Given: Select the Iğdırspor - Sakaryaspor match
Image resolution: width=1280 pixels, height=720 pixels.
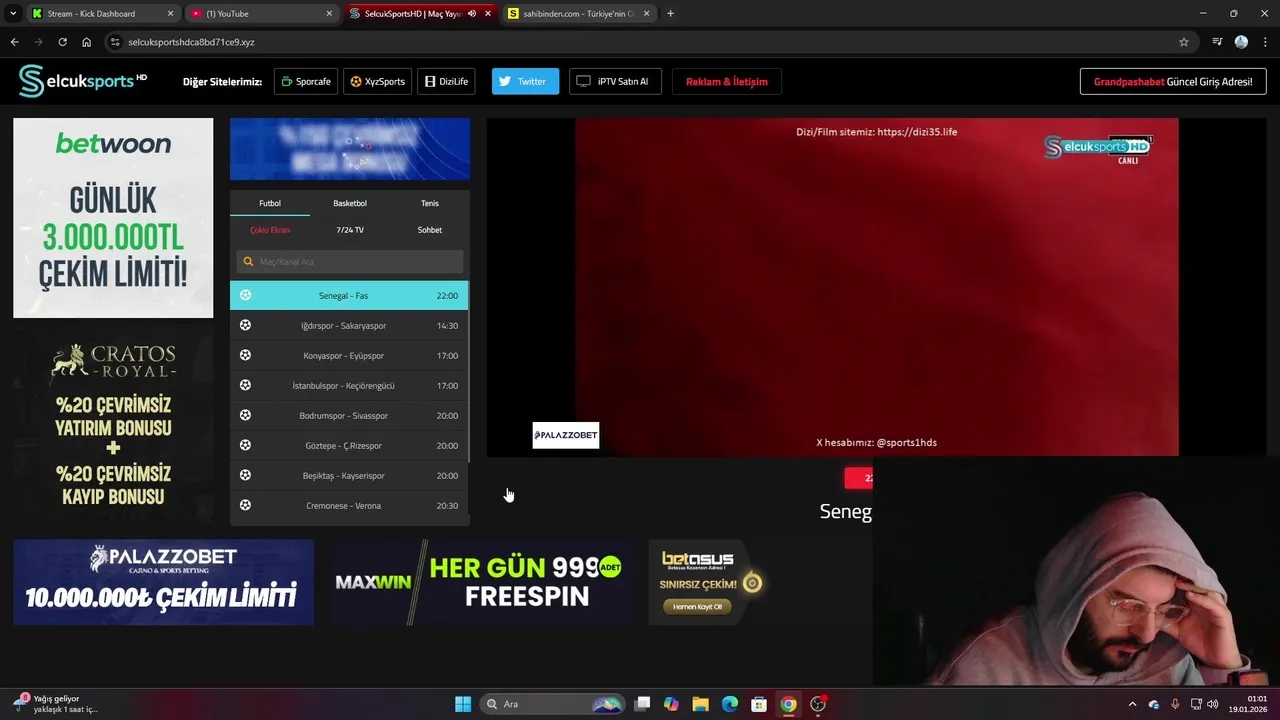Looking at the screenshot, I should (x=349, y=325).
